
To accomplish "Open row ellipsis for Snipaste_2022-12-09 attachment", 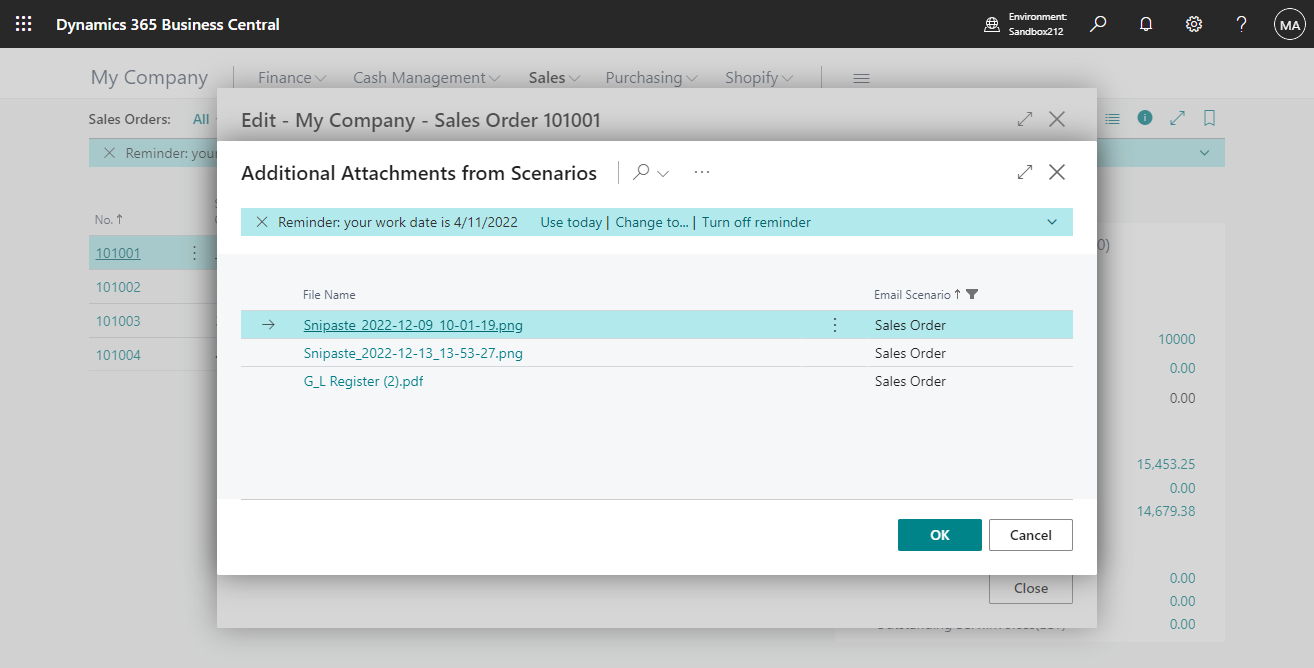I will pos(835,324).
